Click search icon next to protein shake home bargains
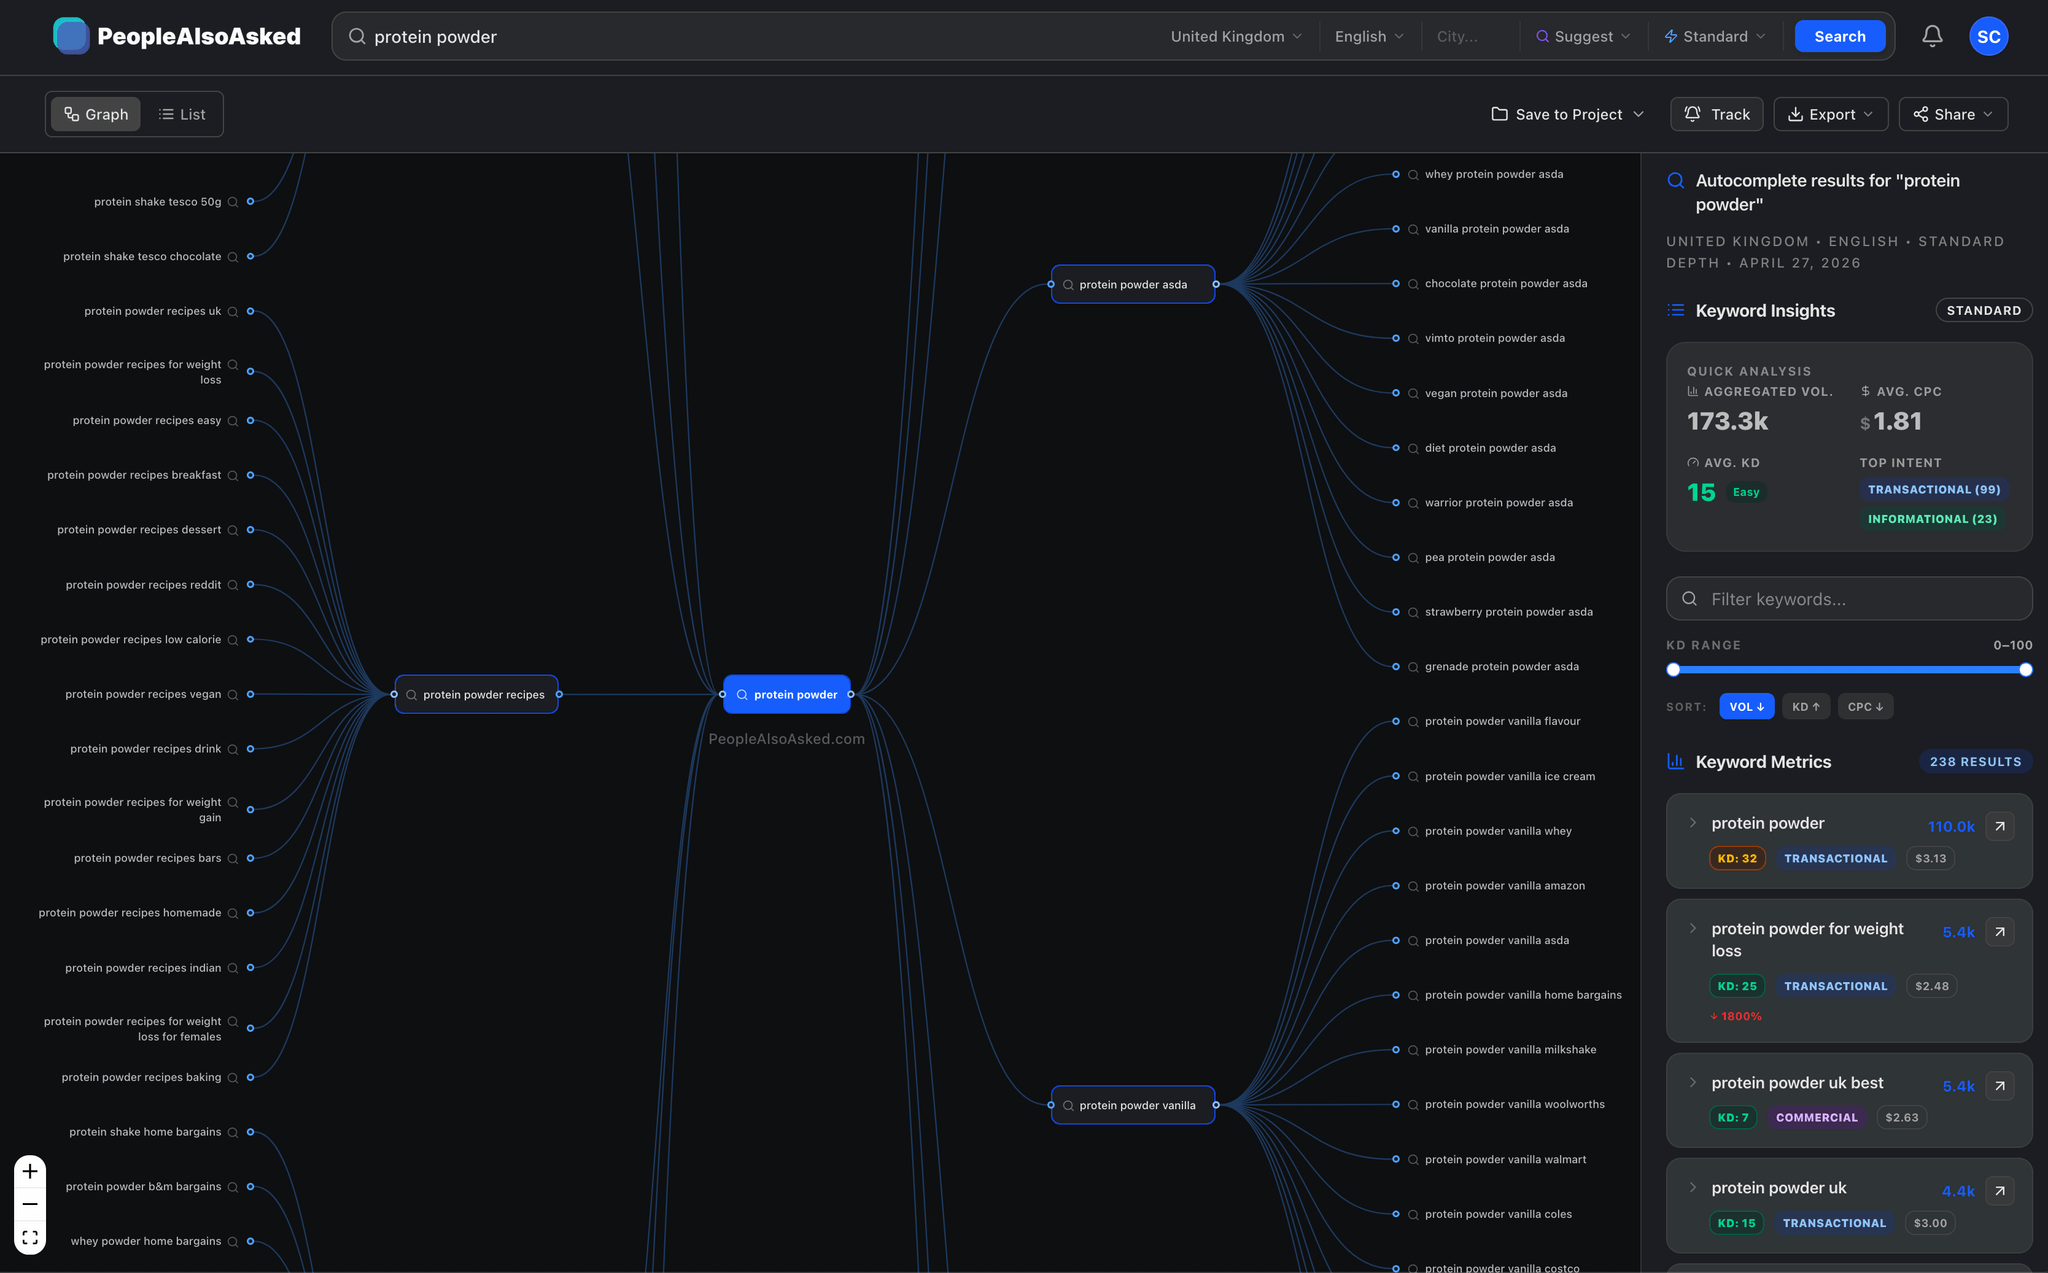2048x1273 pixels. tap(233, 1133)
